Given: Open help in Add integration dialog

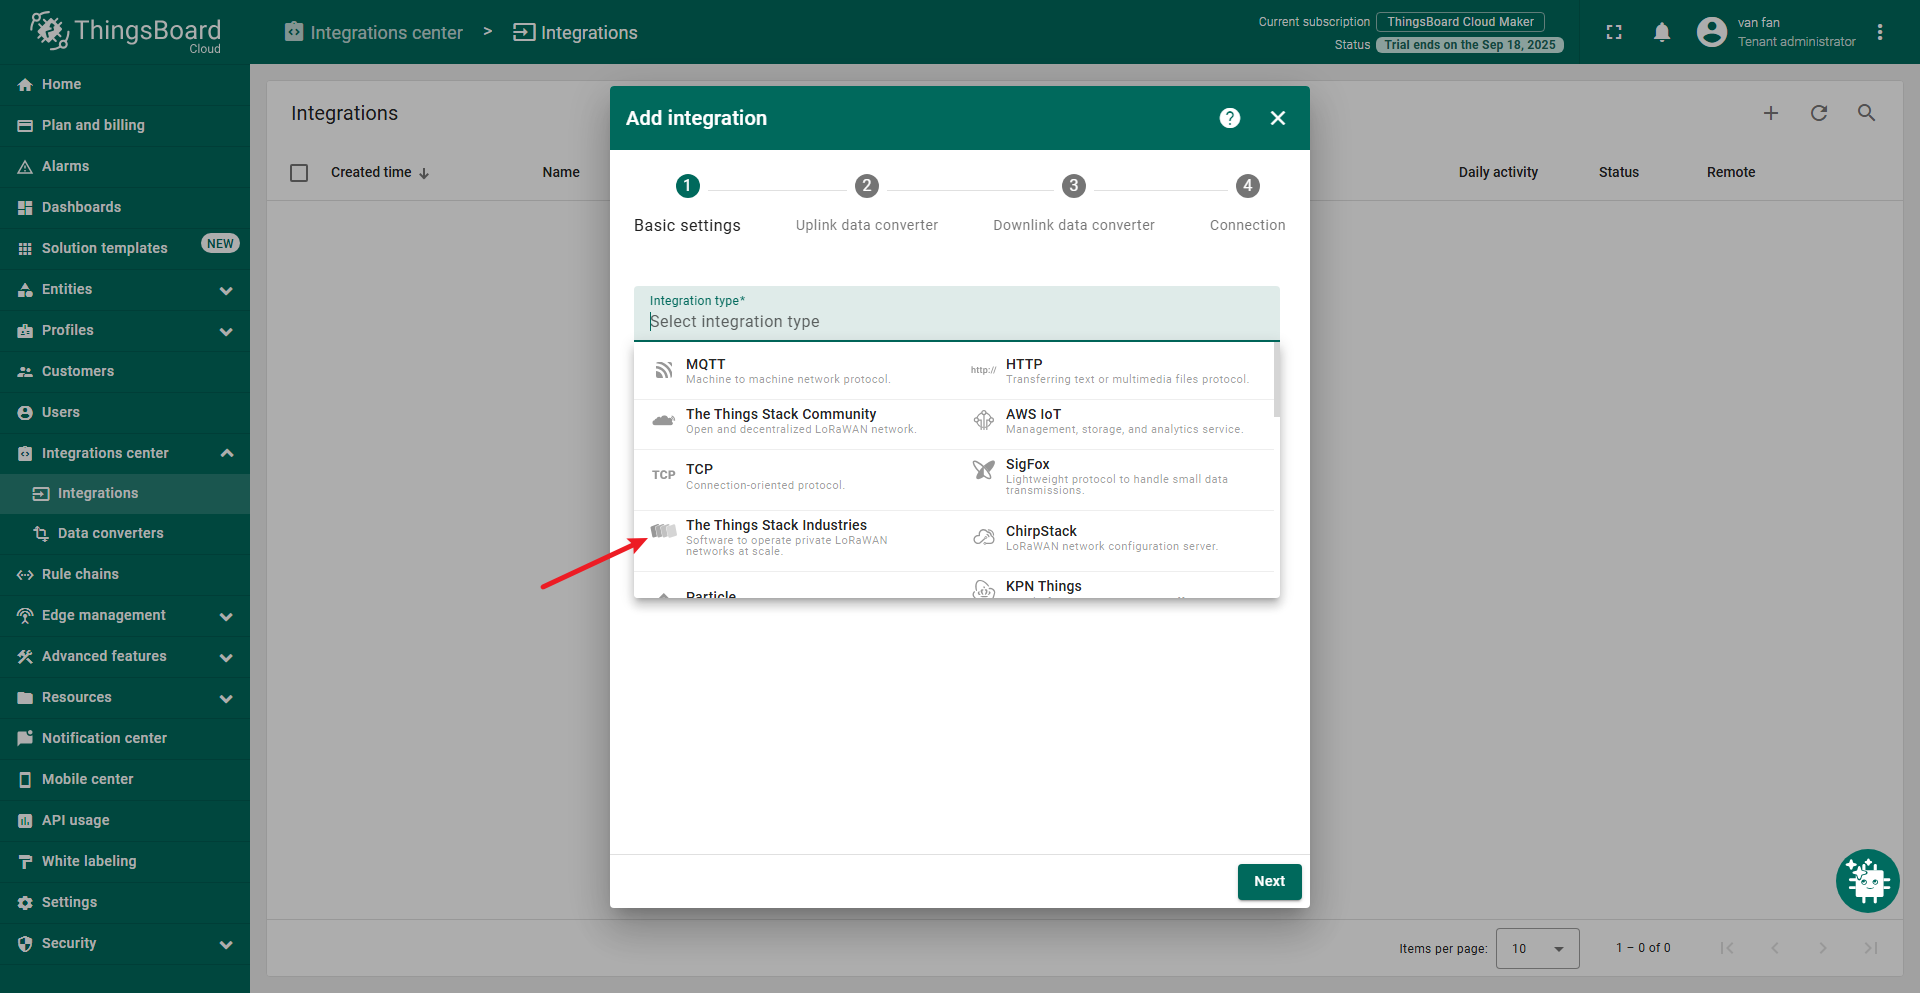Looking at the screenshot, I should [x=1230, y=118].
